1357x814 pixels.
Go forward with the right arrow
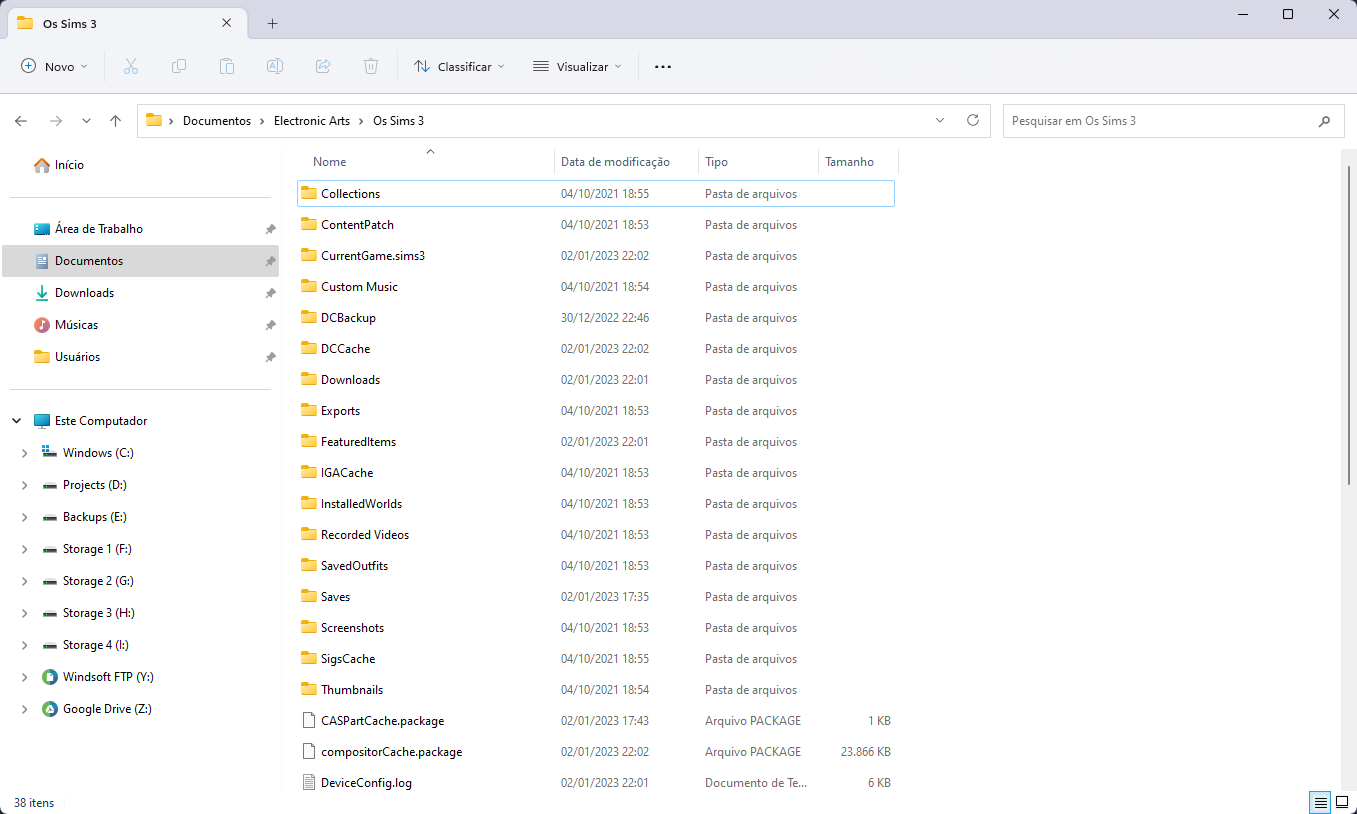56,121
